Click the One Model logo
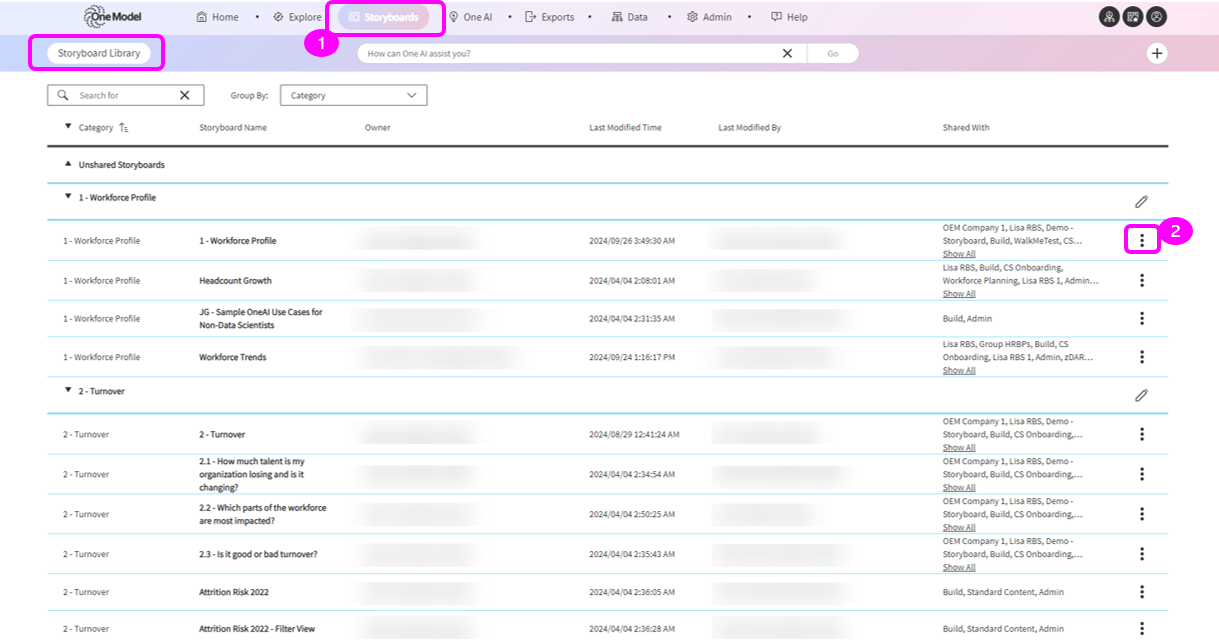Screen dimensions: 1219x643 (114, 17)
